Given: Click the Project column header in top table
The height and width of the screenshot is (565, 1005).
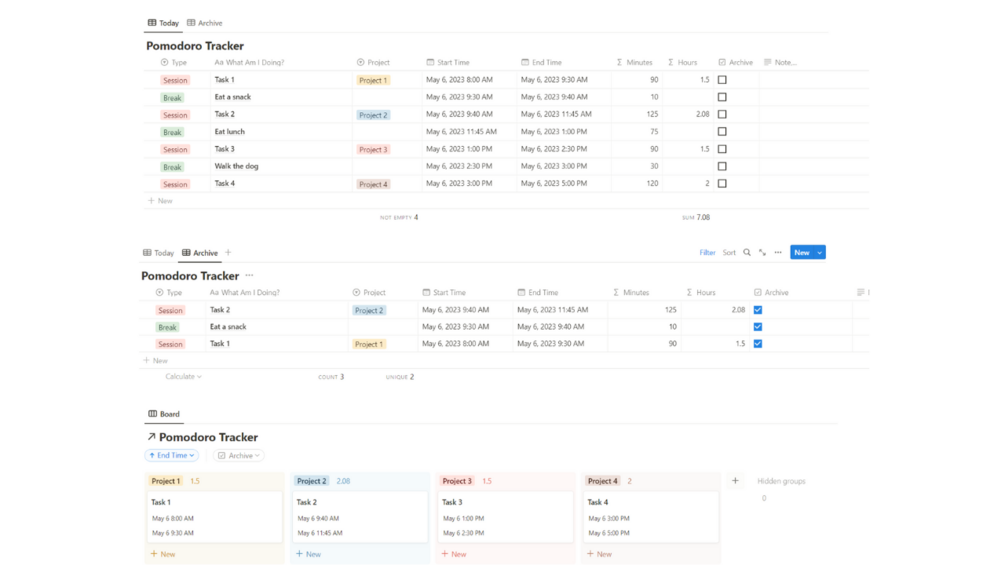Looking at the screenshot, I should [x=373, y=62].
